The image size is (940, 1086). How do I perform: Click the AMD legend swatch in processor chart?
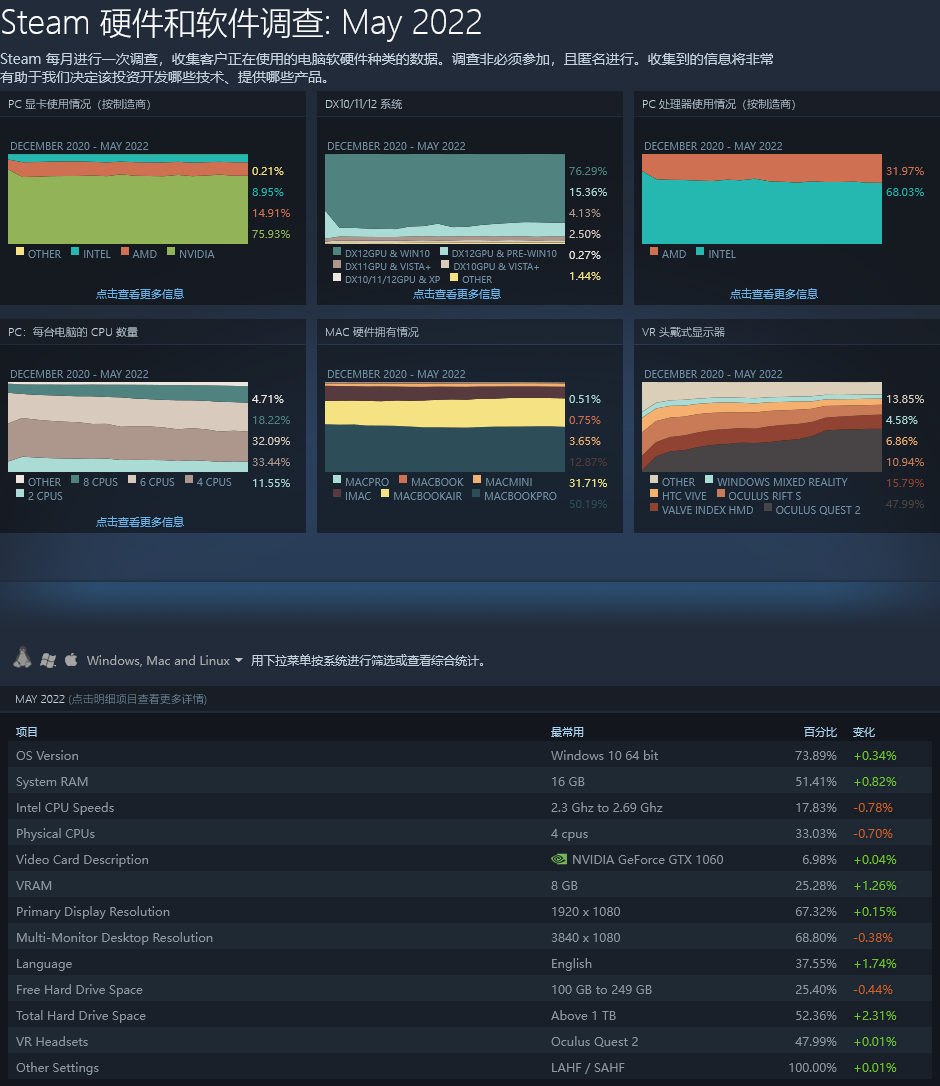[654, 252]
